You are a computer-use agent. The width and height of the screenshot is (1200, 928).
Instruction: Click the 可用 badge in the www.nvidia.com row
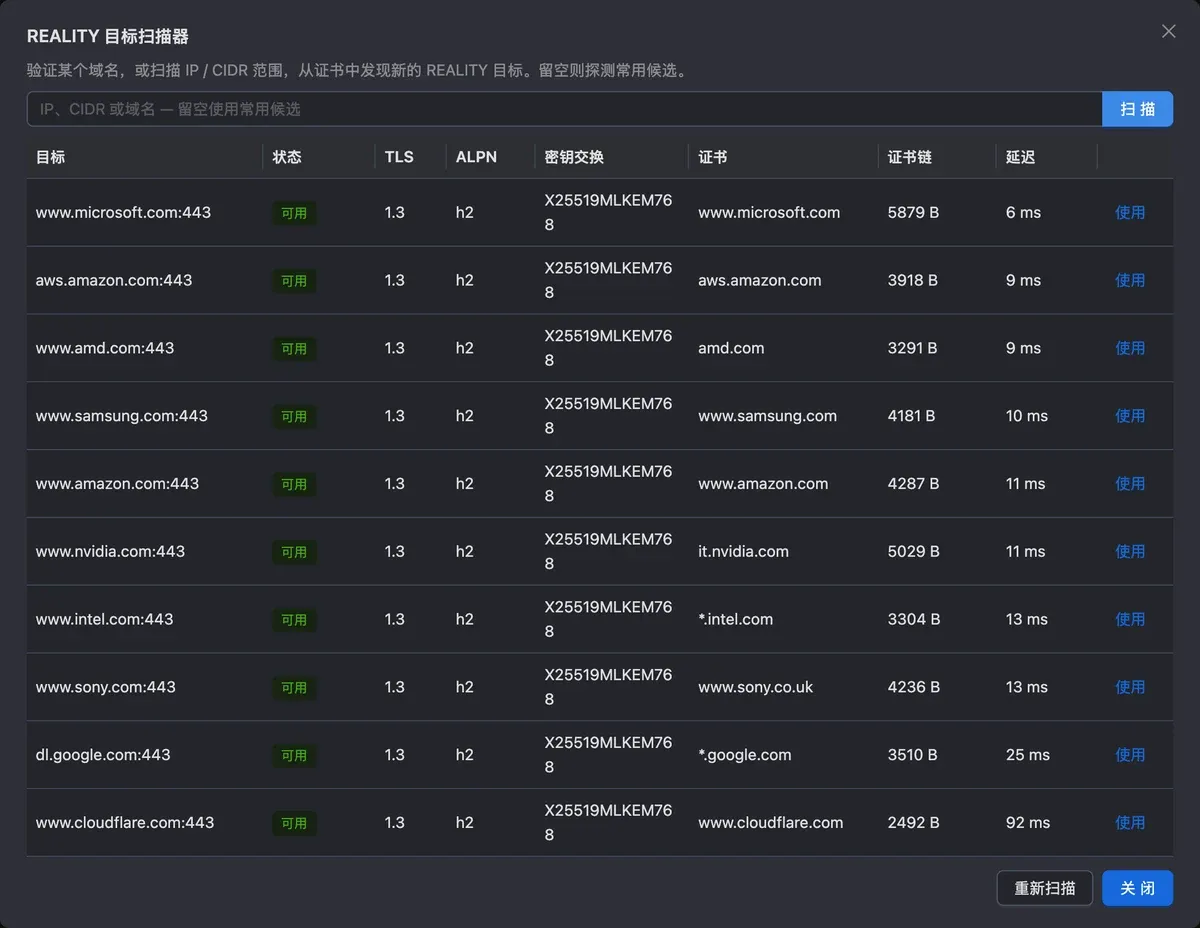pos(294,552)
